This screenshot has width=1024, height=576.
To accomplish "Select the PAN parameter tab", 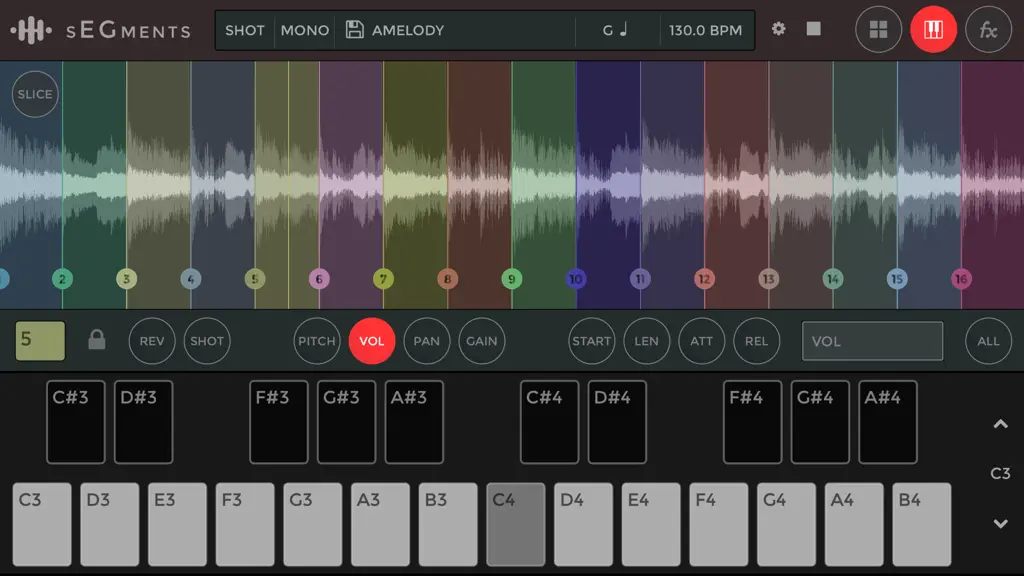I will [426, 341].
